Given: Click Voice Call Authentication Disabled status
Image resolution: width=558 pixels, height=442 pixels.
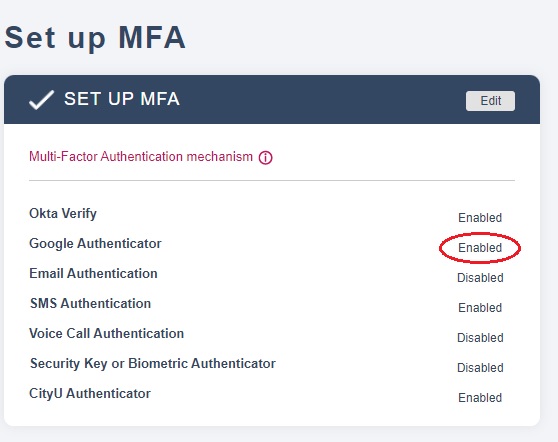Looking at the screenshot, I should 480,337.
